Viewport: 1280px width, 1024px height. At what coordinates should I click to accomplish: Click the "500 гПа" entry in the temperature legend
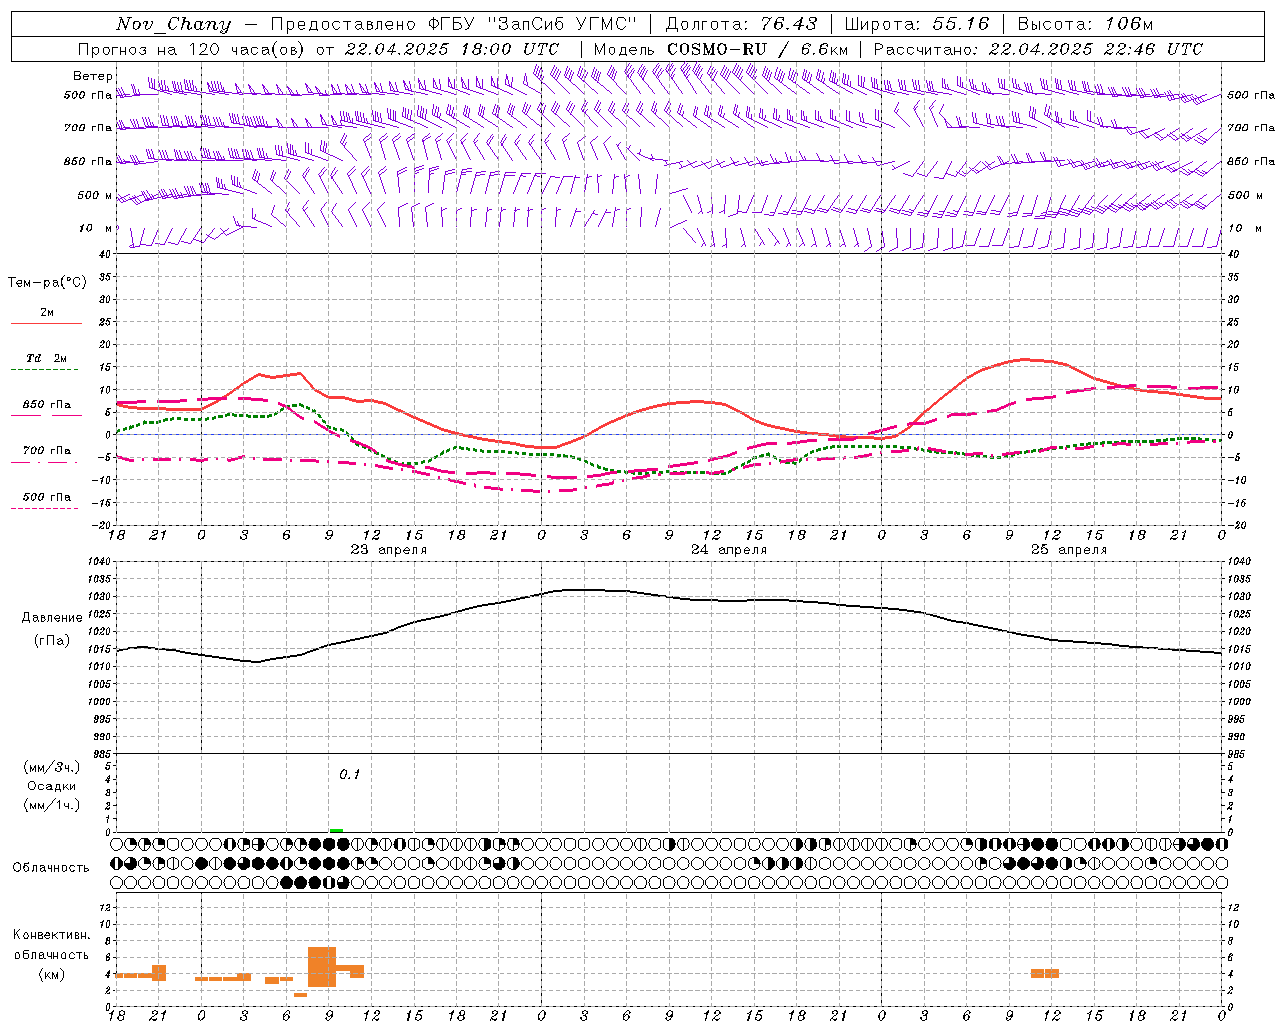click(x=46, y=497)
